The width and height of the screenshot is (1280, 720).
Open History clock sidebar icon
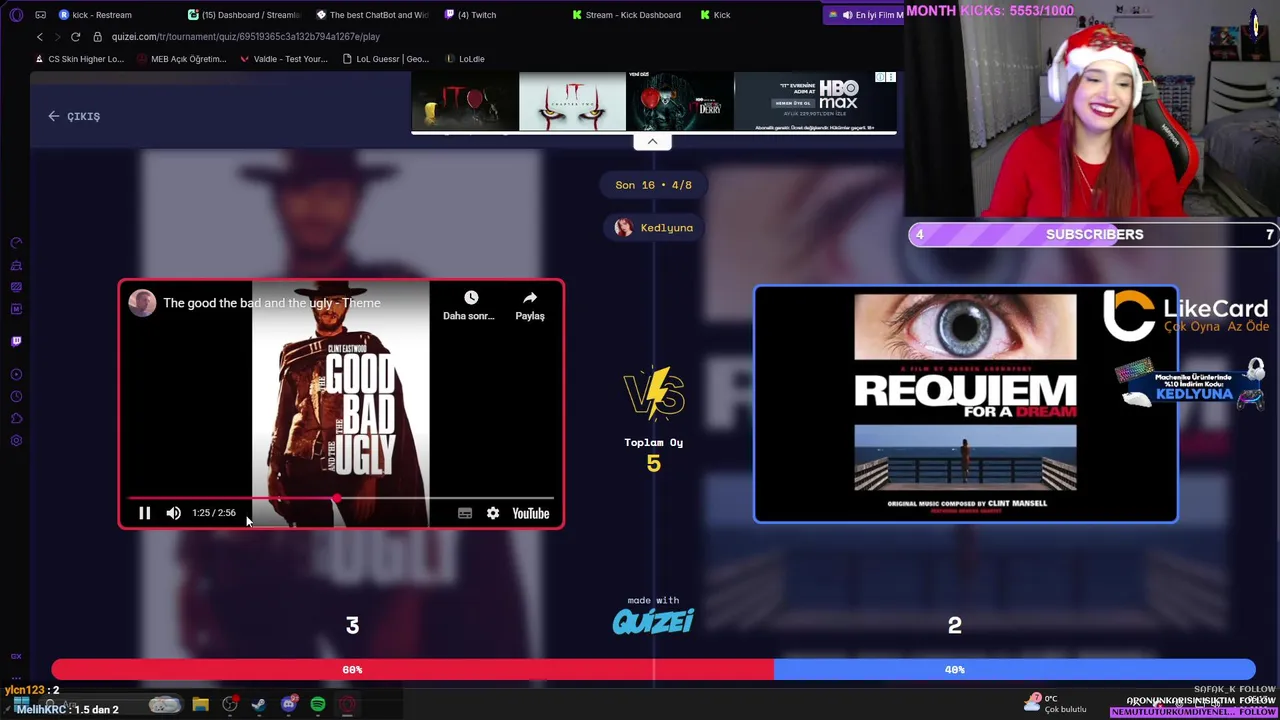click(x=16, y=396)
